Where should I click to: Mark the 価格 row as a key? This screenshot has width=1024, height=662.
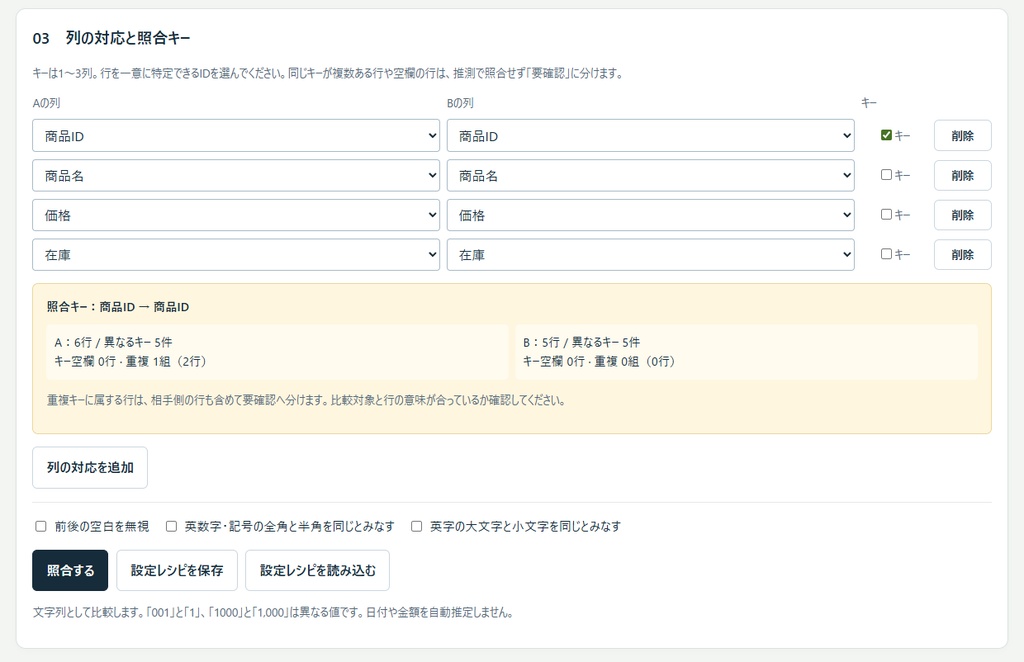point(886,214)
